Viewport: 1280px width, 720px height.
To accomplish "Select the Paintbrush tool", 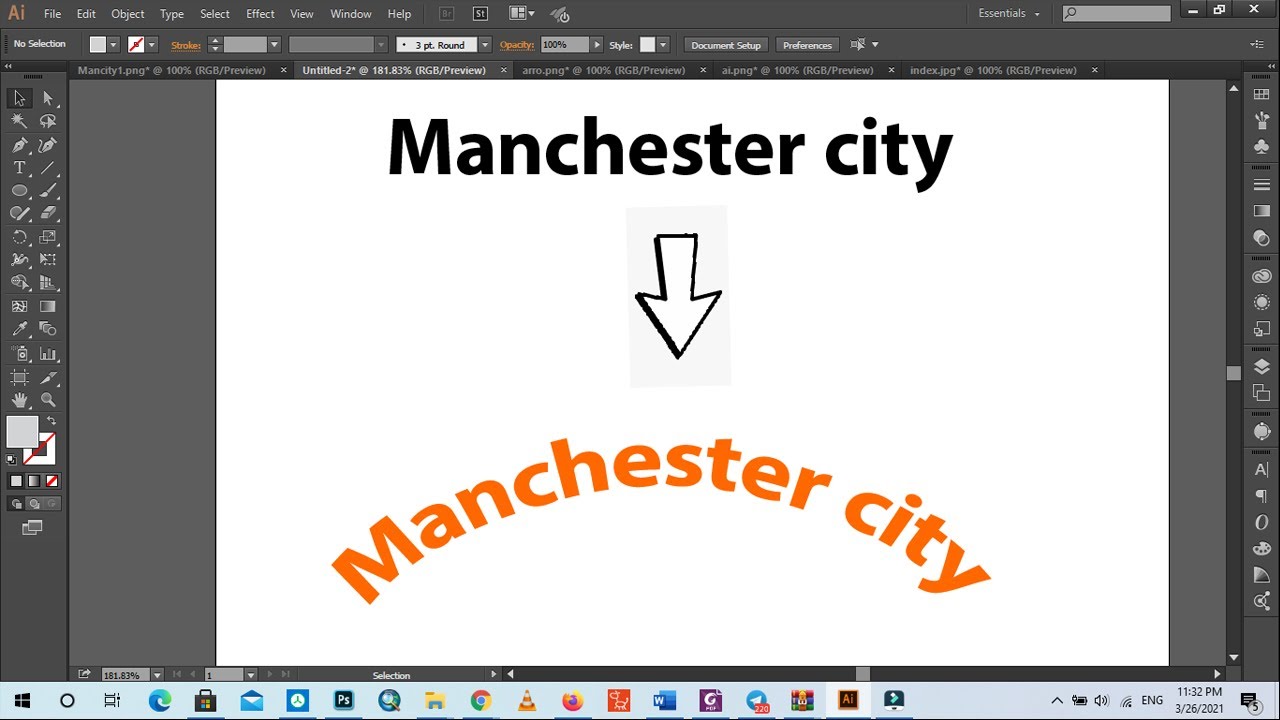I will point(48,191).
